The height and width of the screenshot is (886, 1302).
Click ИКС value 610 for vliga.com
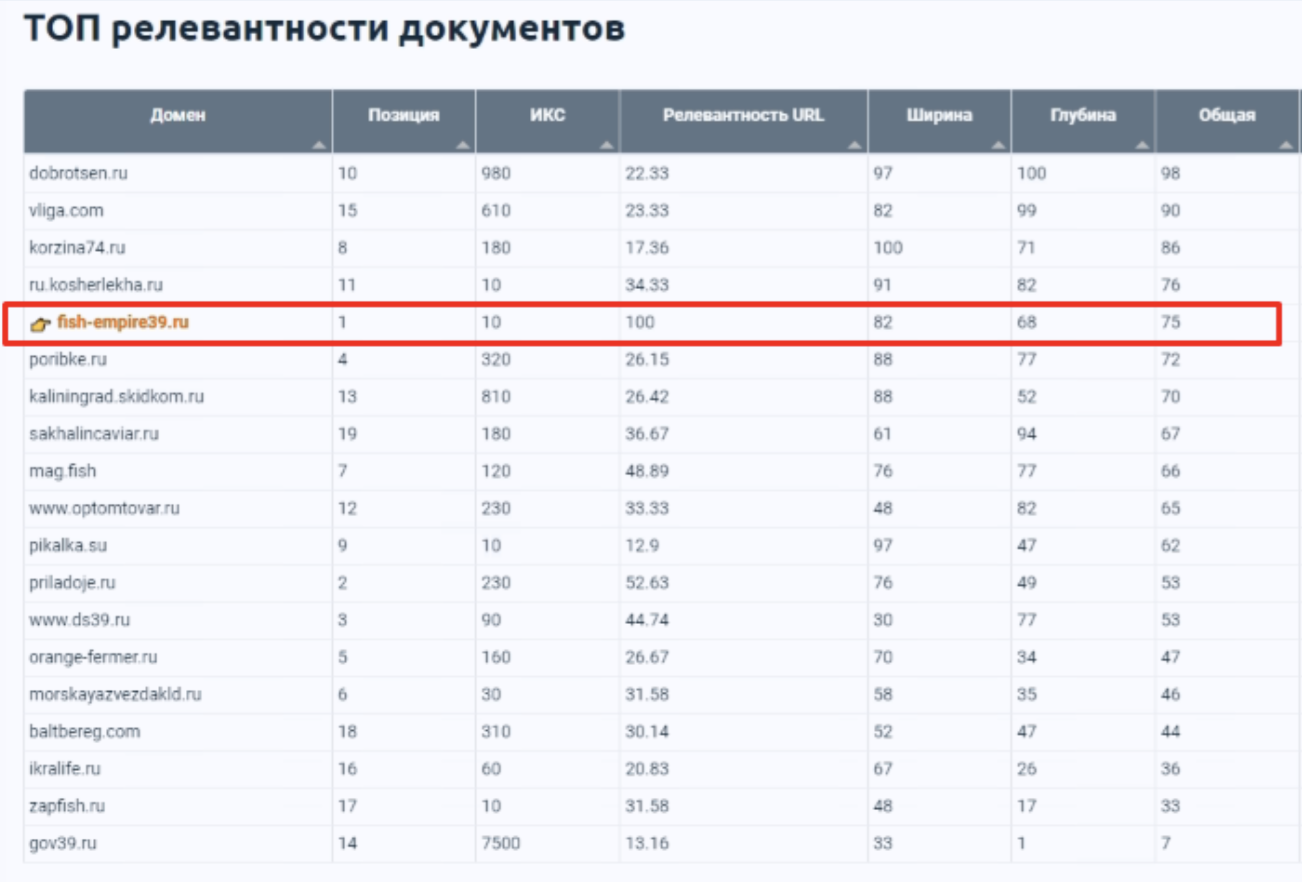coord(496,211)
